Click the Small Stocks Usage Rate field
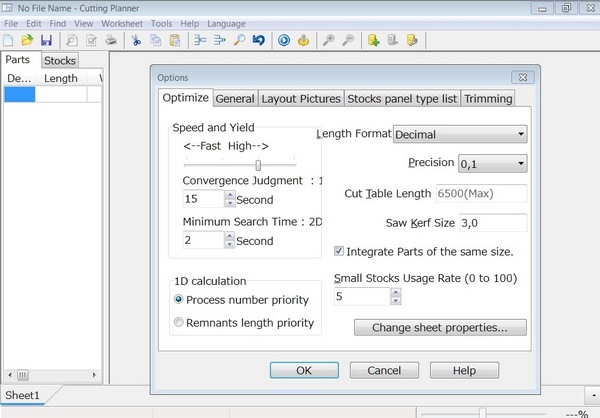The image size is (600, 418). click(362, 296)
